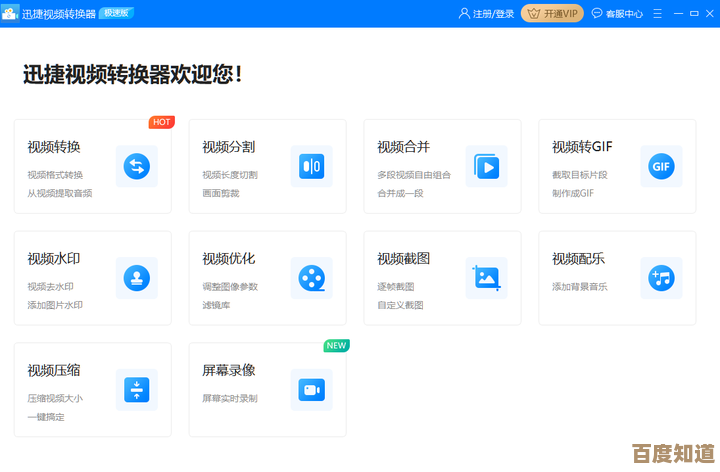
Task: Click the 视频截图 picture crop icon
Action: click(486, 278)
